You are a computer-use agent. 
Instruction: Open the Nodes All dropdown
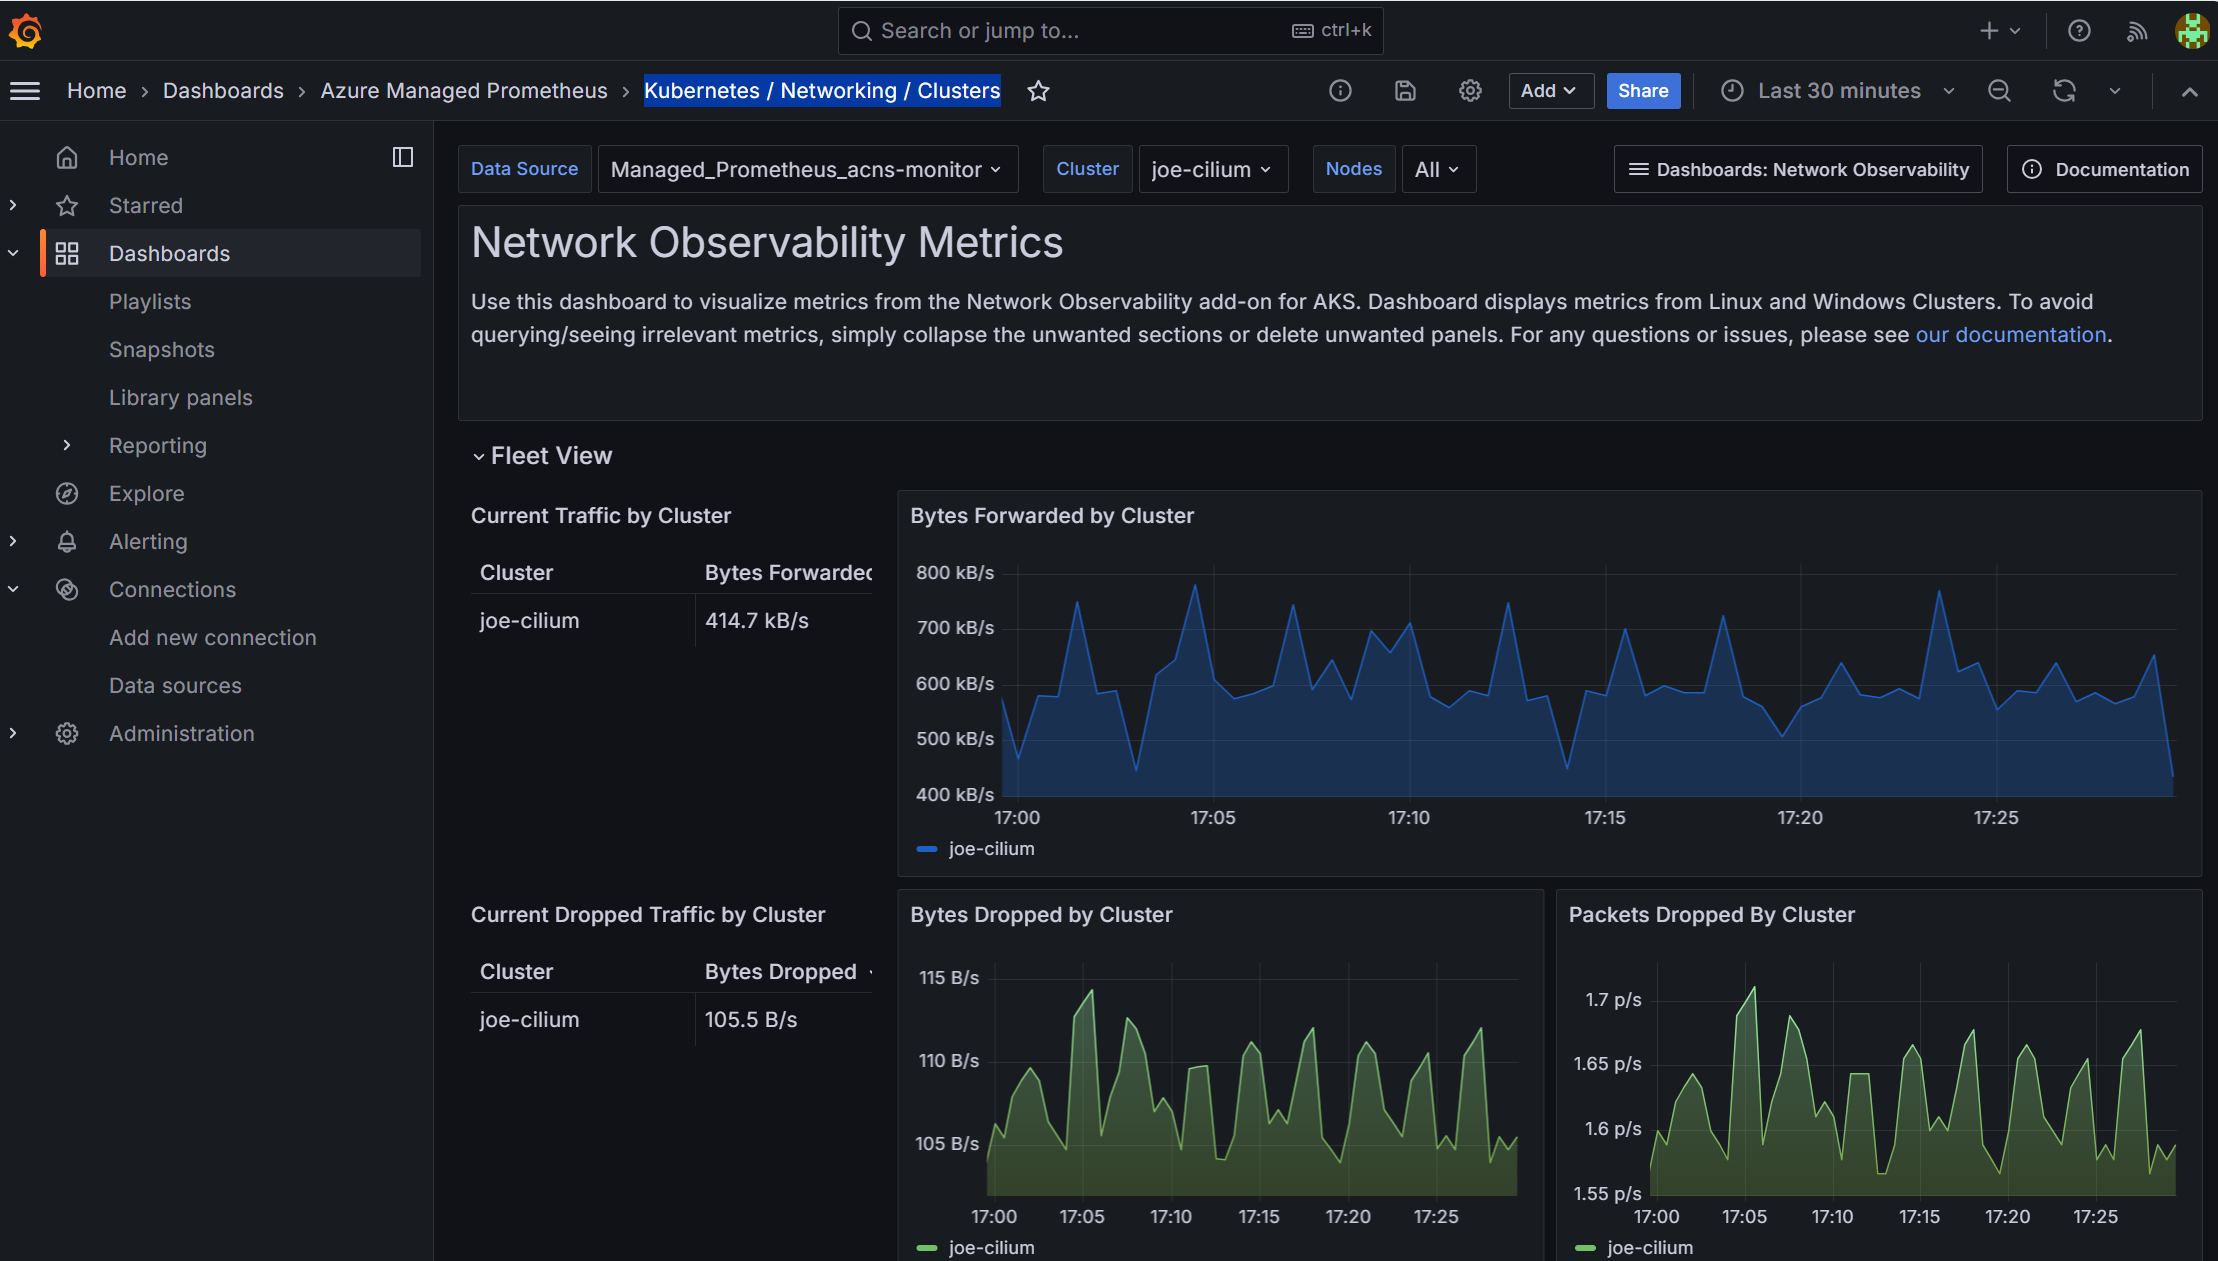(x=1438, y=169)
